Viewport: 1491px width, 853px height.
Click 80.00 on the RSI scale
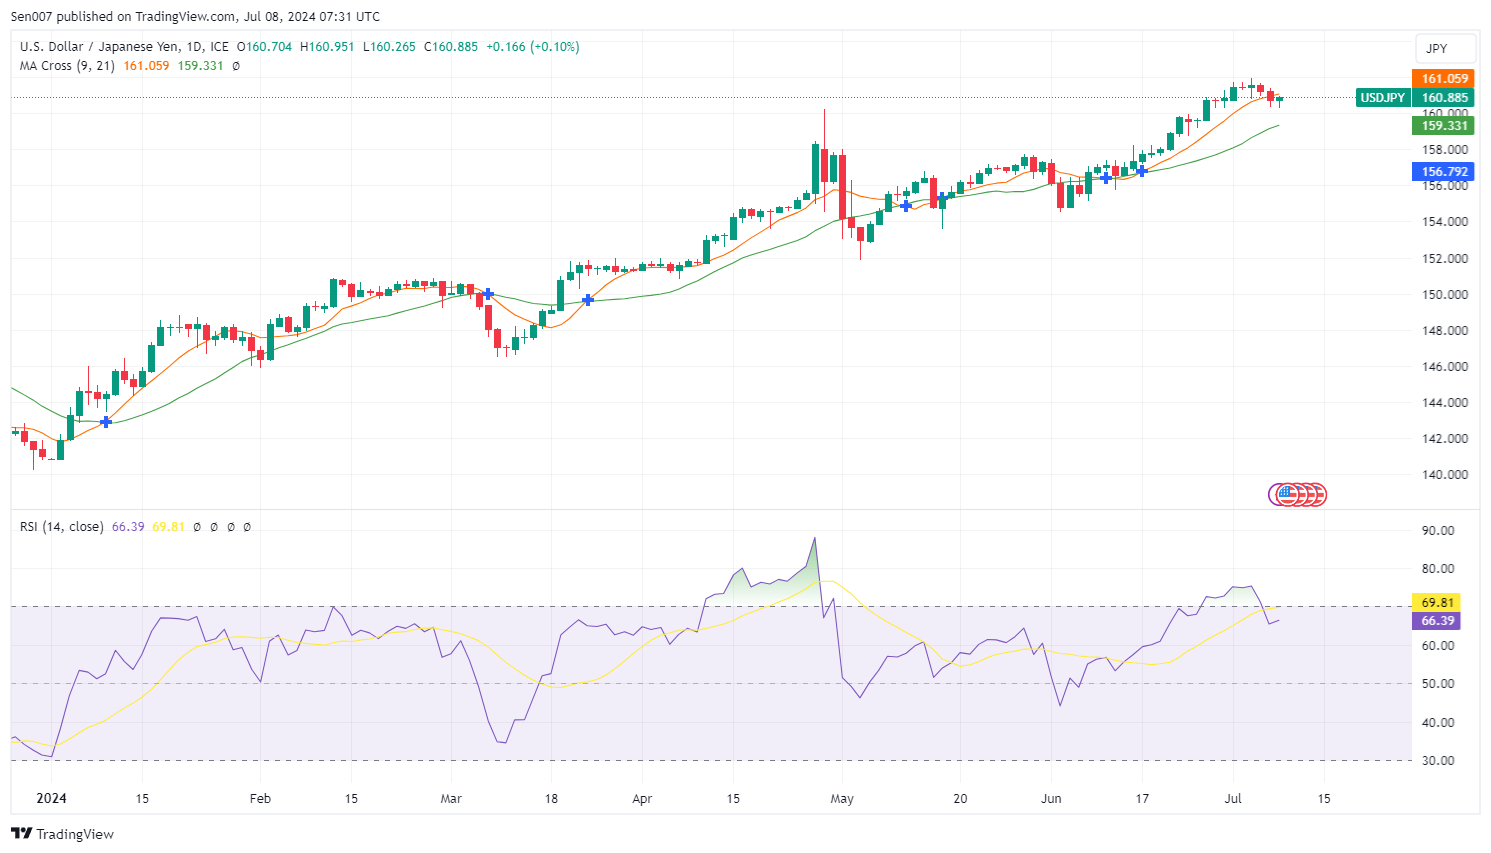pos(1438,568)
